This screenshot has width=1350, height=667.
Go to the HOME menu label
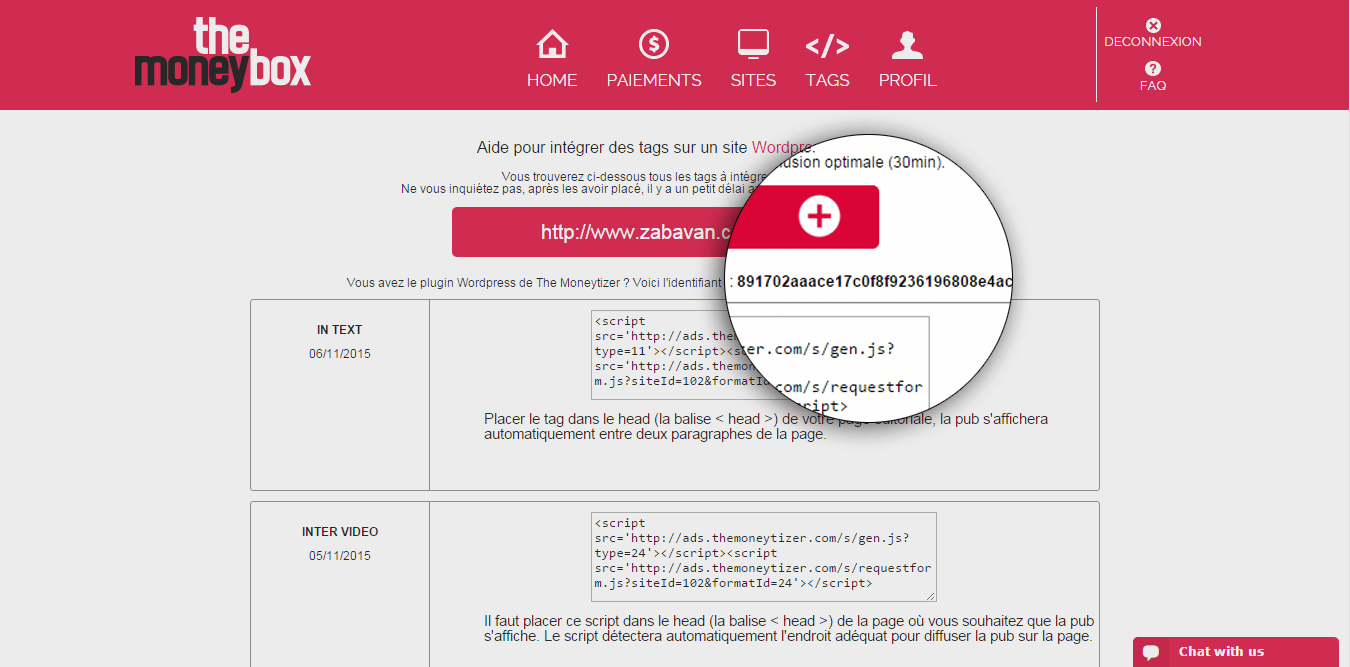552,81
